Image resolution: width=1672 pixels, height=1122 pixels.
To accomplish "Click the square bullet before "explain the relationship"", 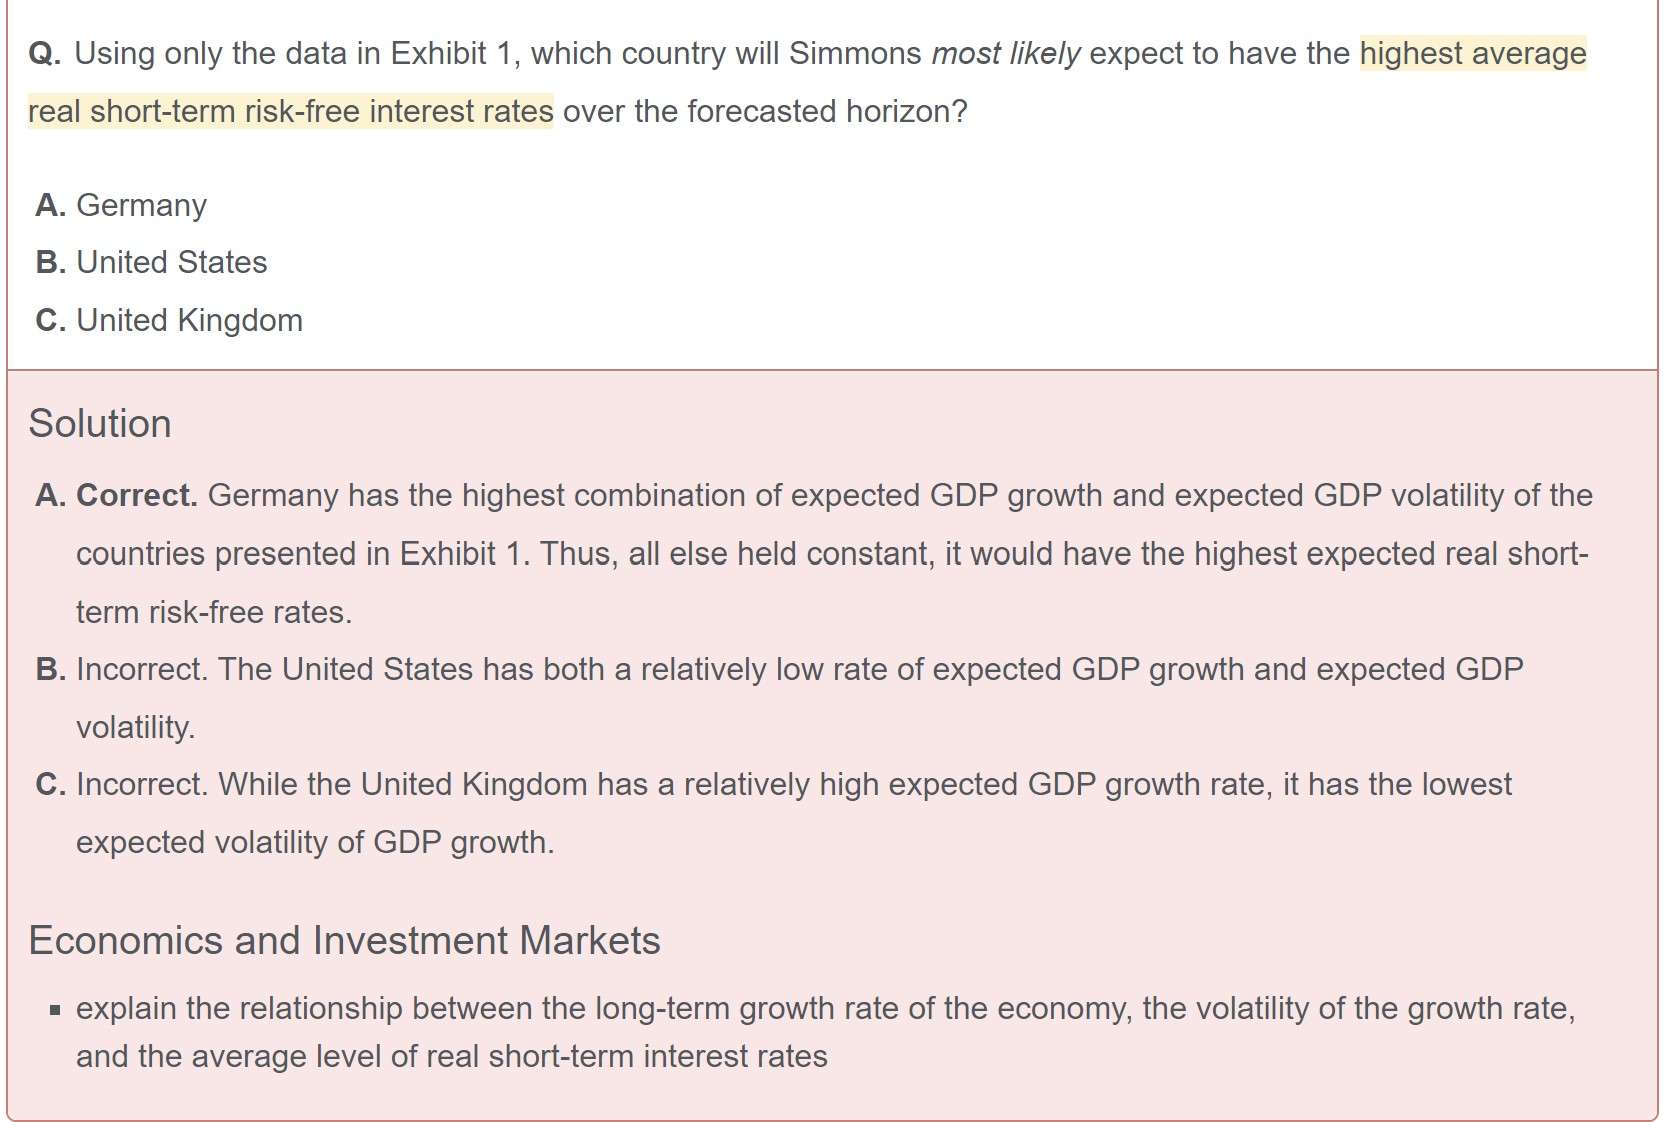I will point(55,1010).
